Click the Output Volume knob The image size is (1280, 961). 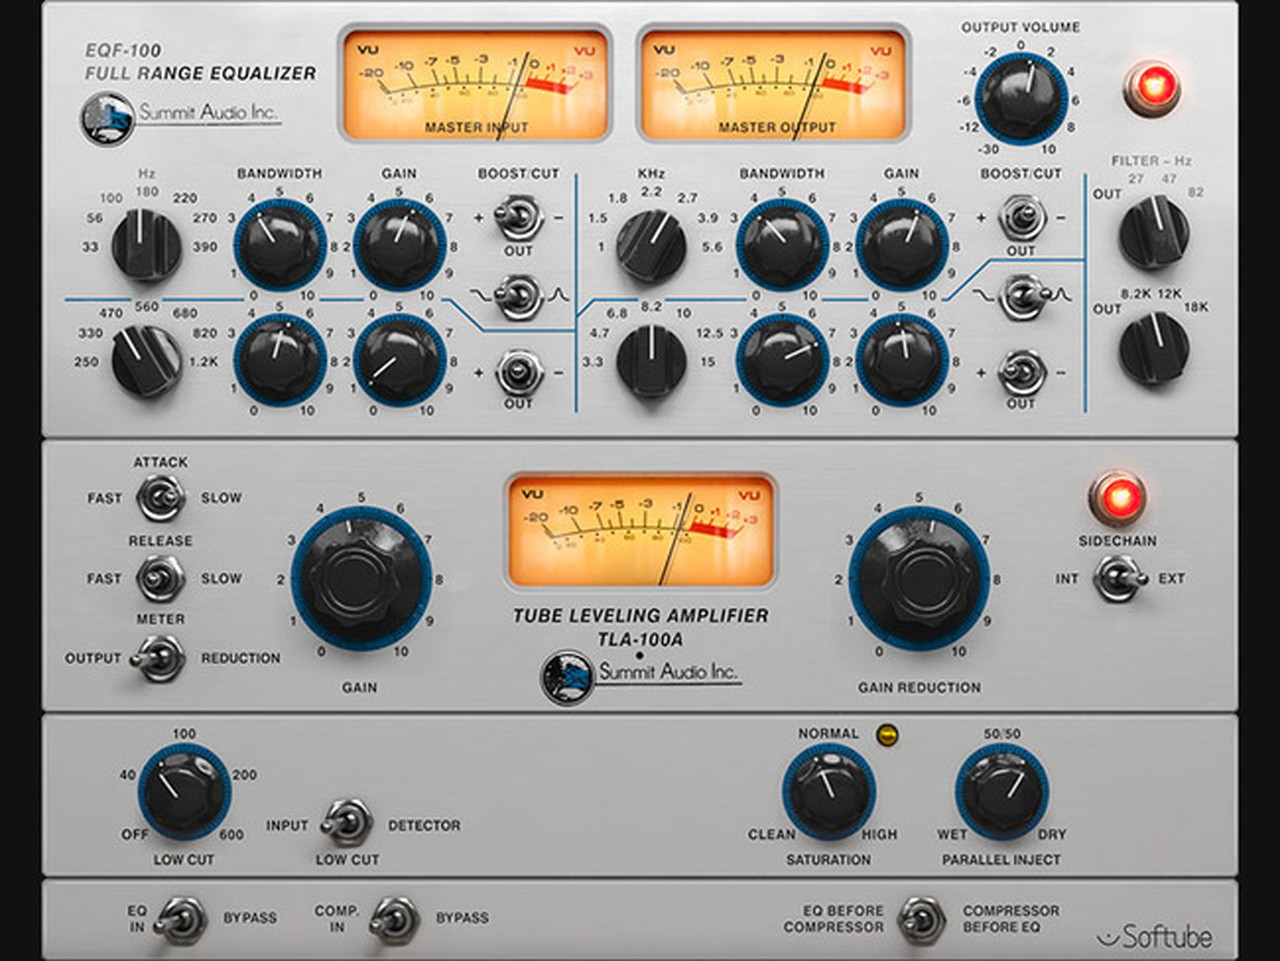coord(1021,98)
